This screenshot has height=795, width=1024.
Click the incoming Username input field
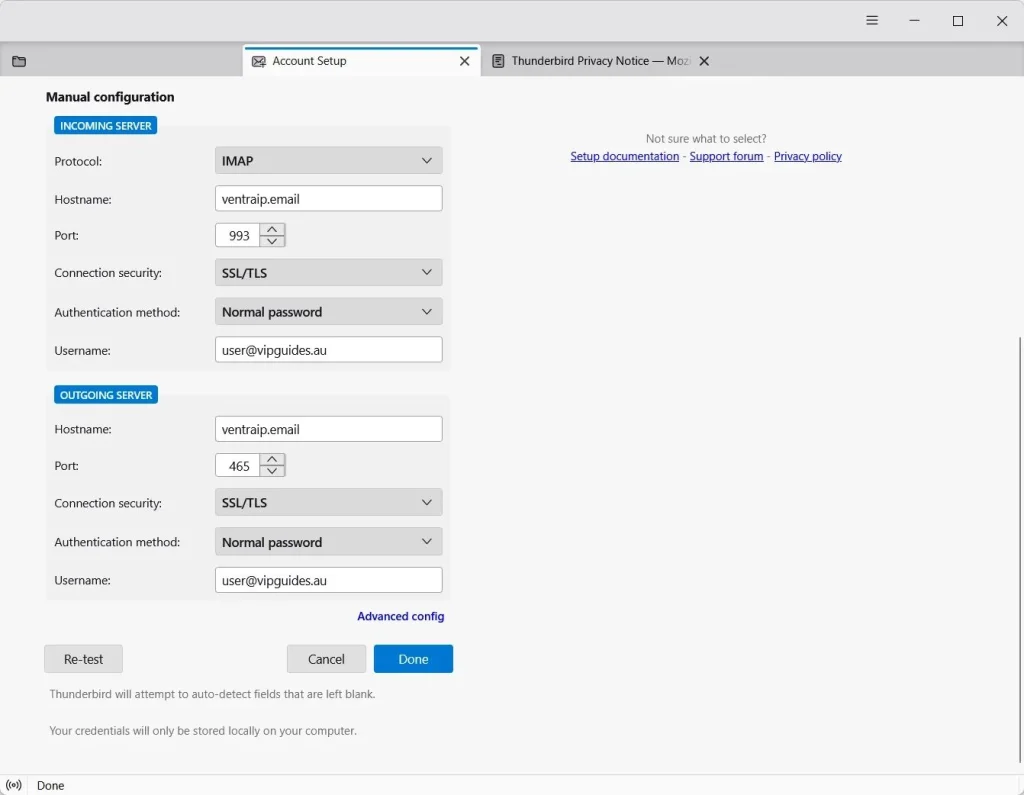tap(328, 349)
